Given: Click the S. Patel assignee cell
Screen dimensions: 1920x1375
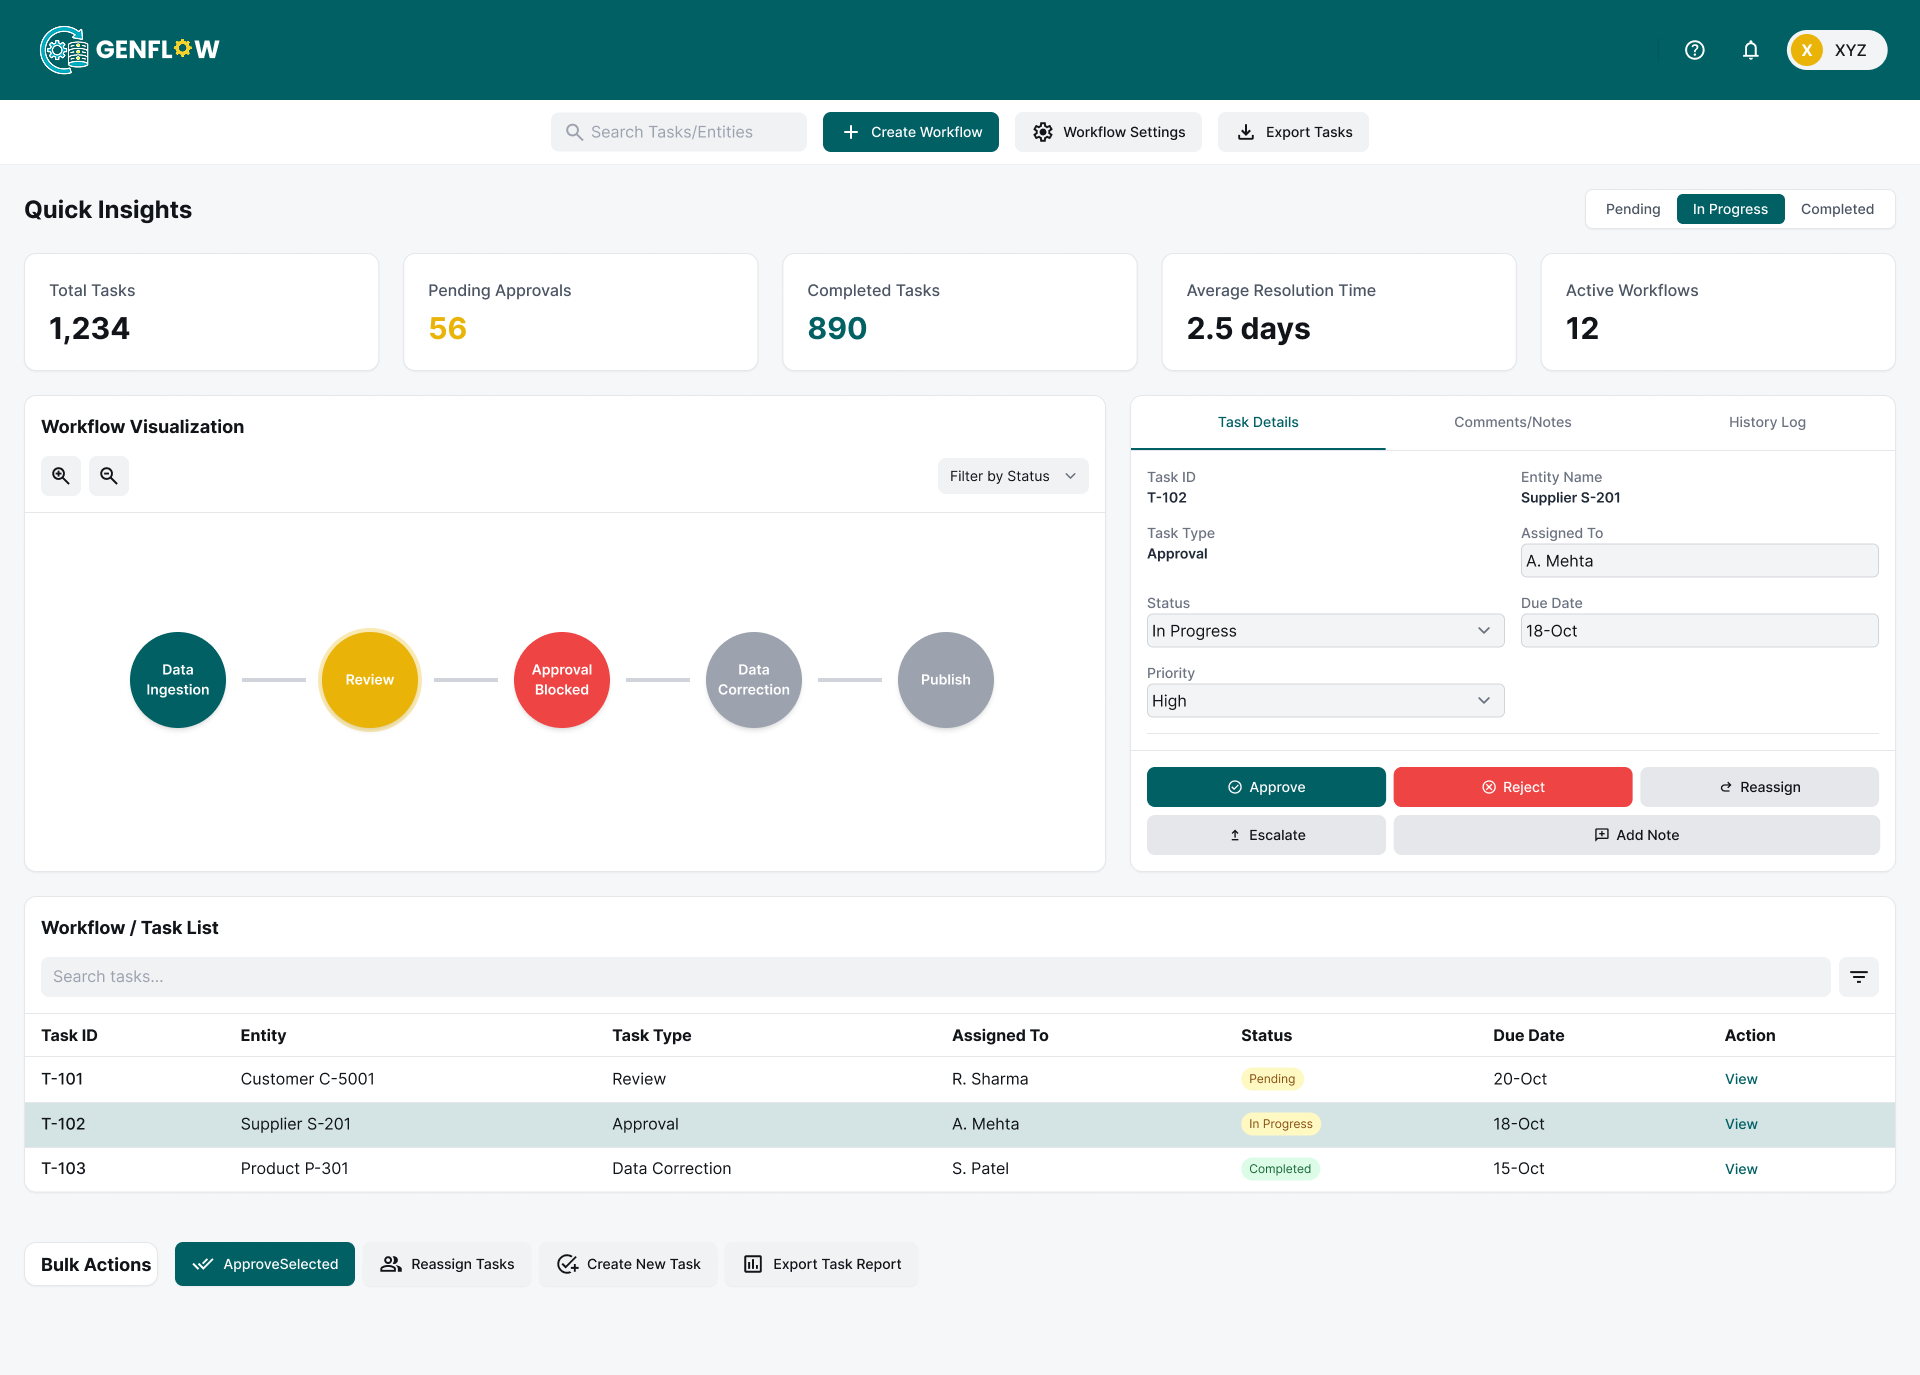Looking at the screenshot, I should coord(980,1169).
